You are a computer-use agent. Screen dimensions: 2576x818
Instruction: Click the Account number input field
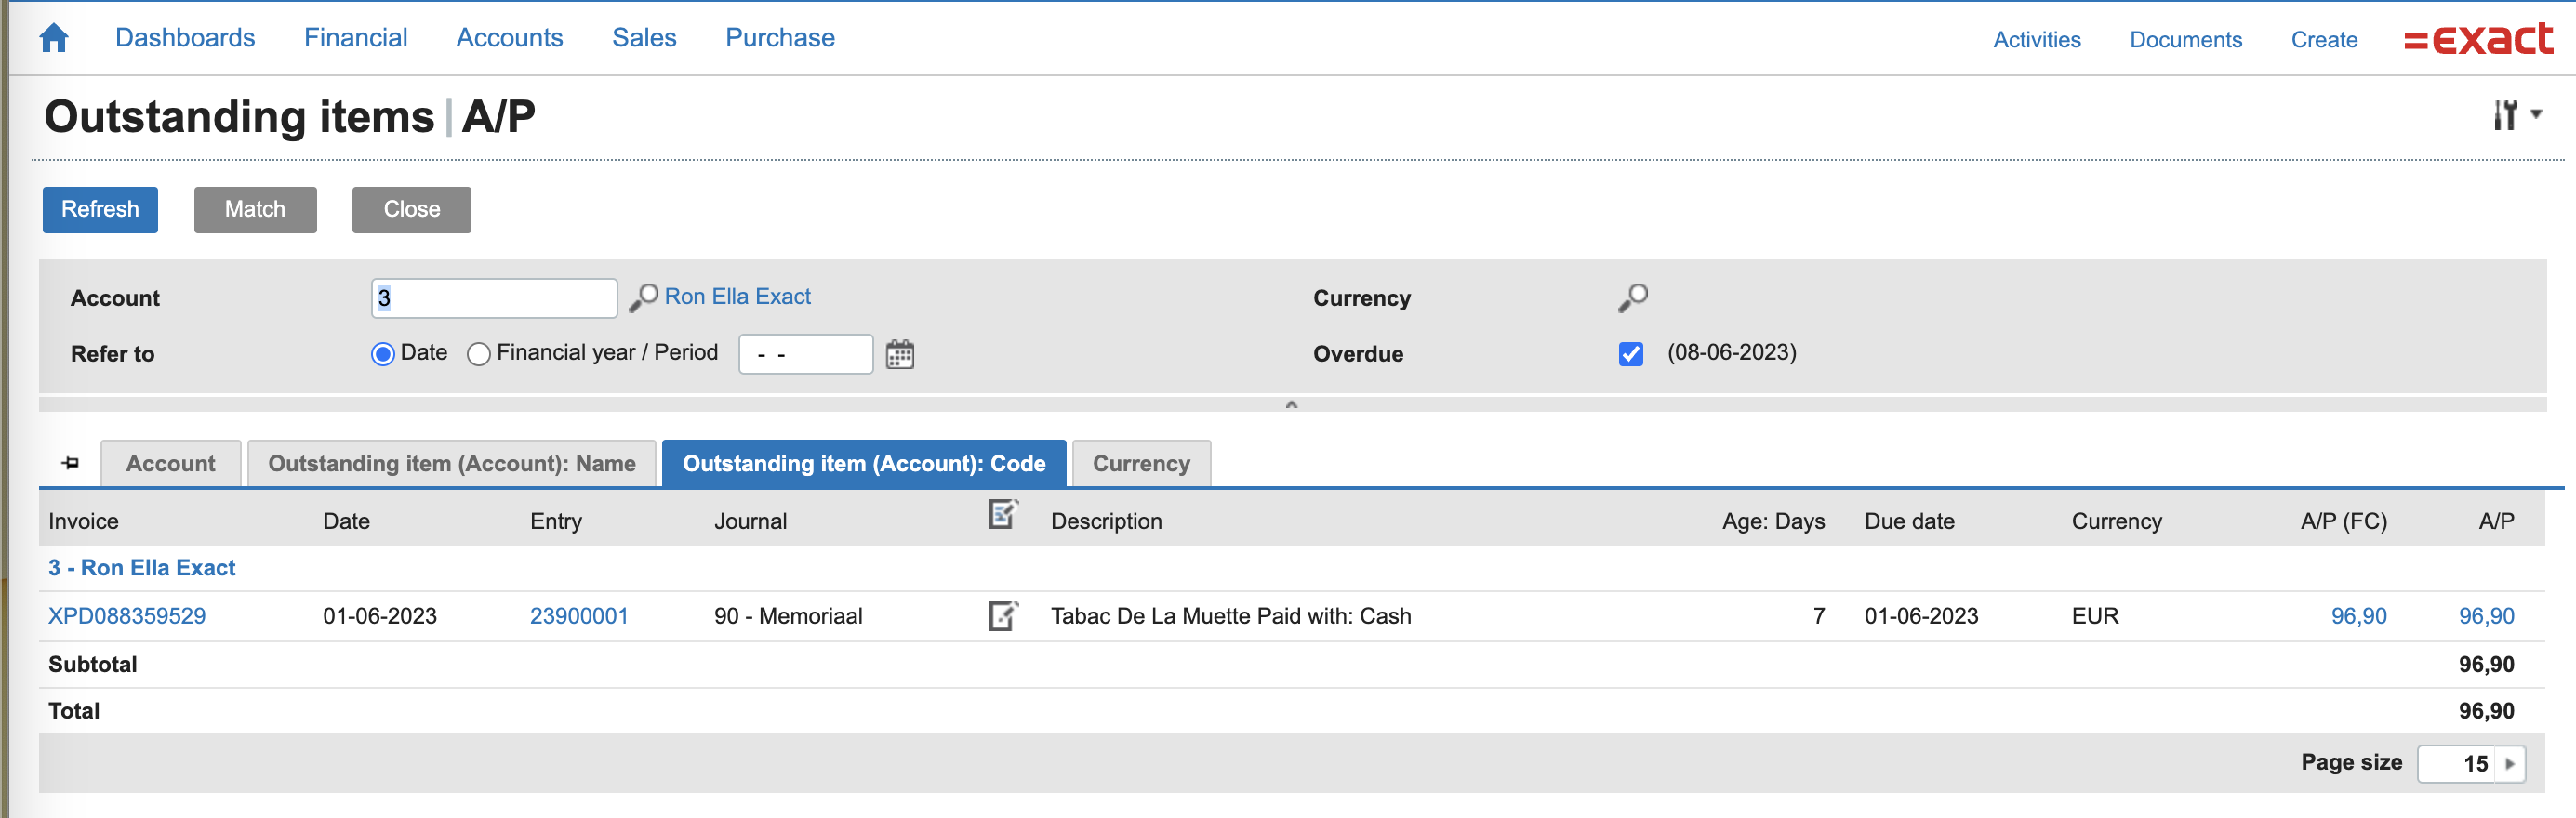click(493, 298)
